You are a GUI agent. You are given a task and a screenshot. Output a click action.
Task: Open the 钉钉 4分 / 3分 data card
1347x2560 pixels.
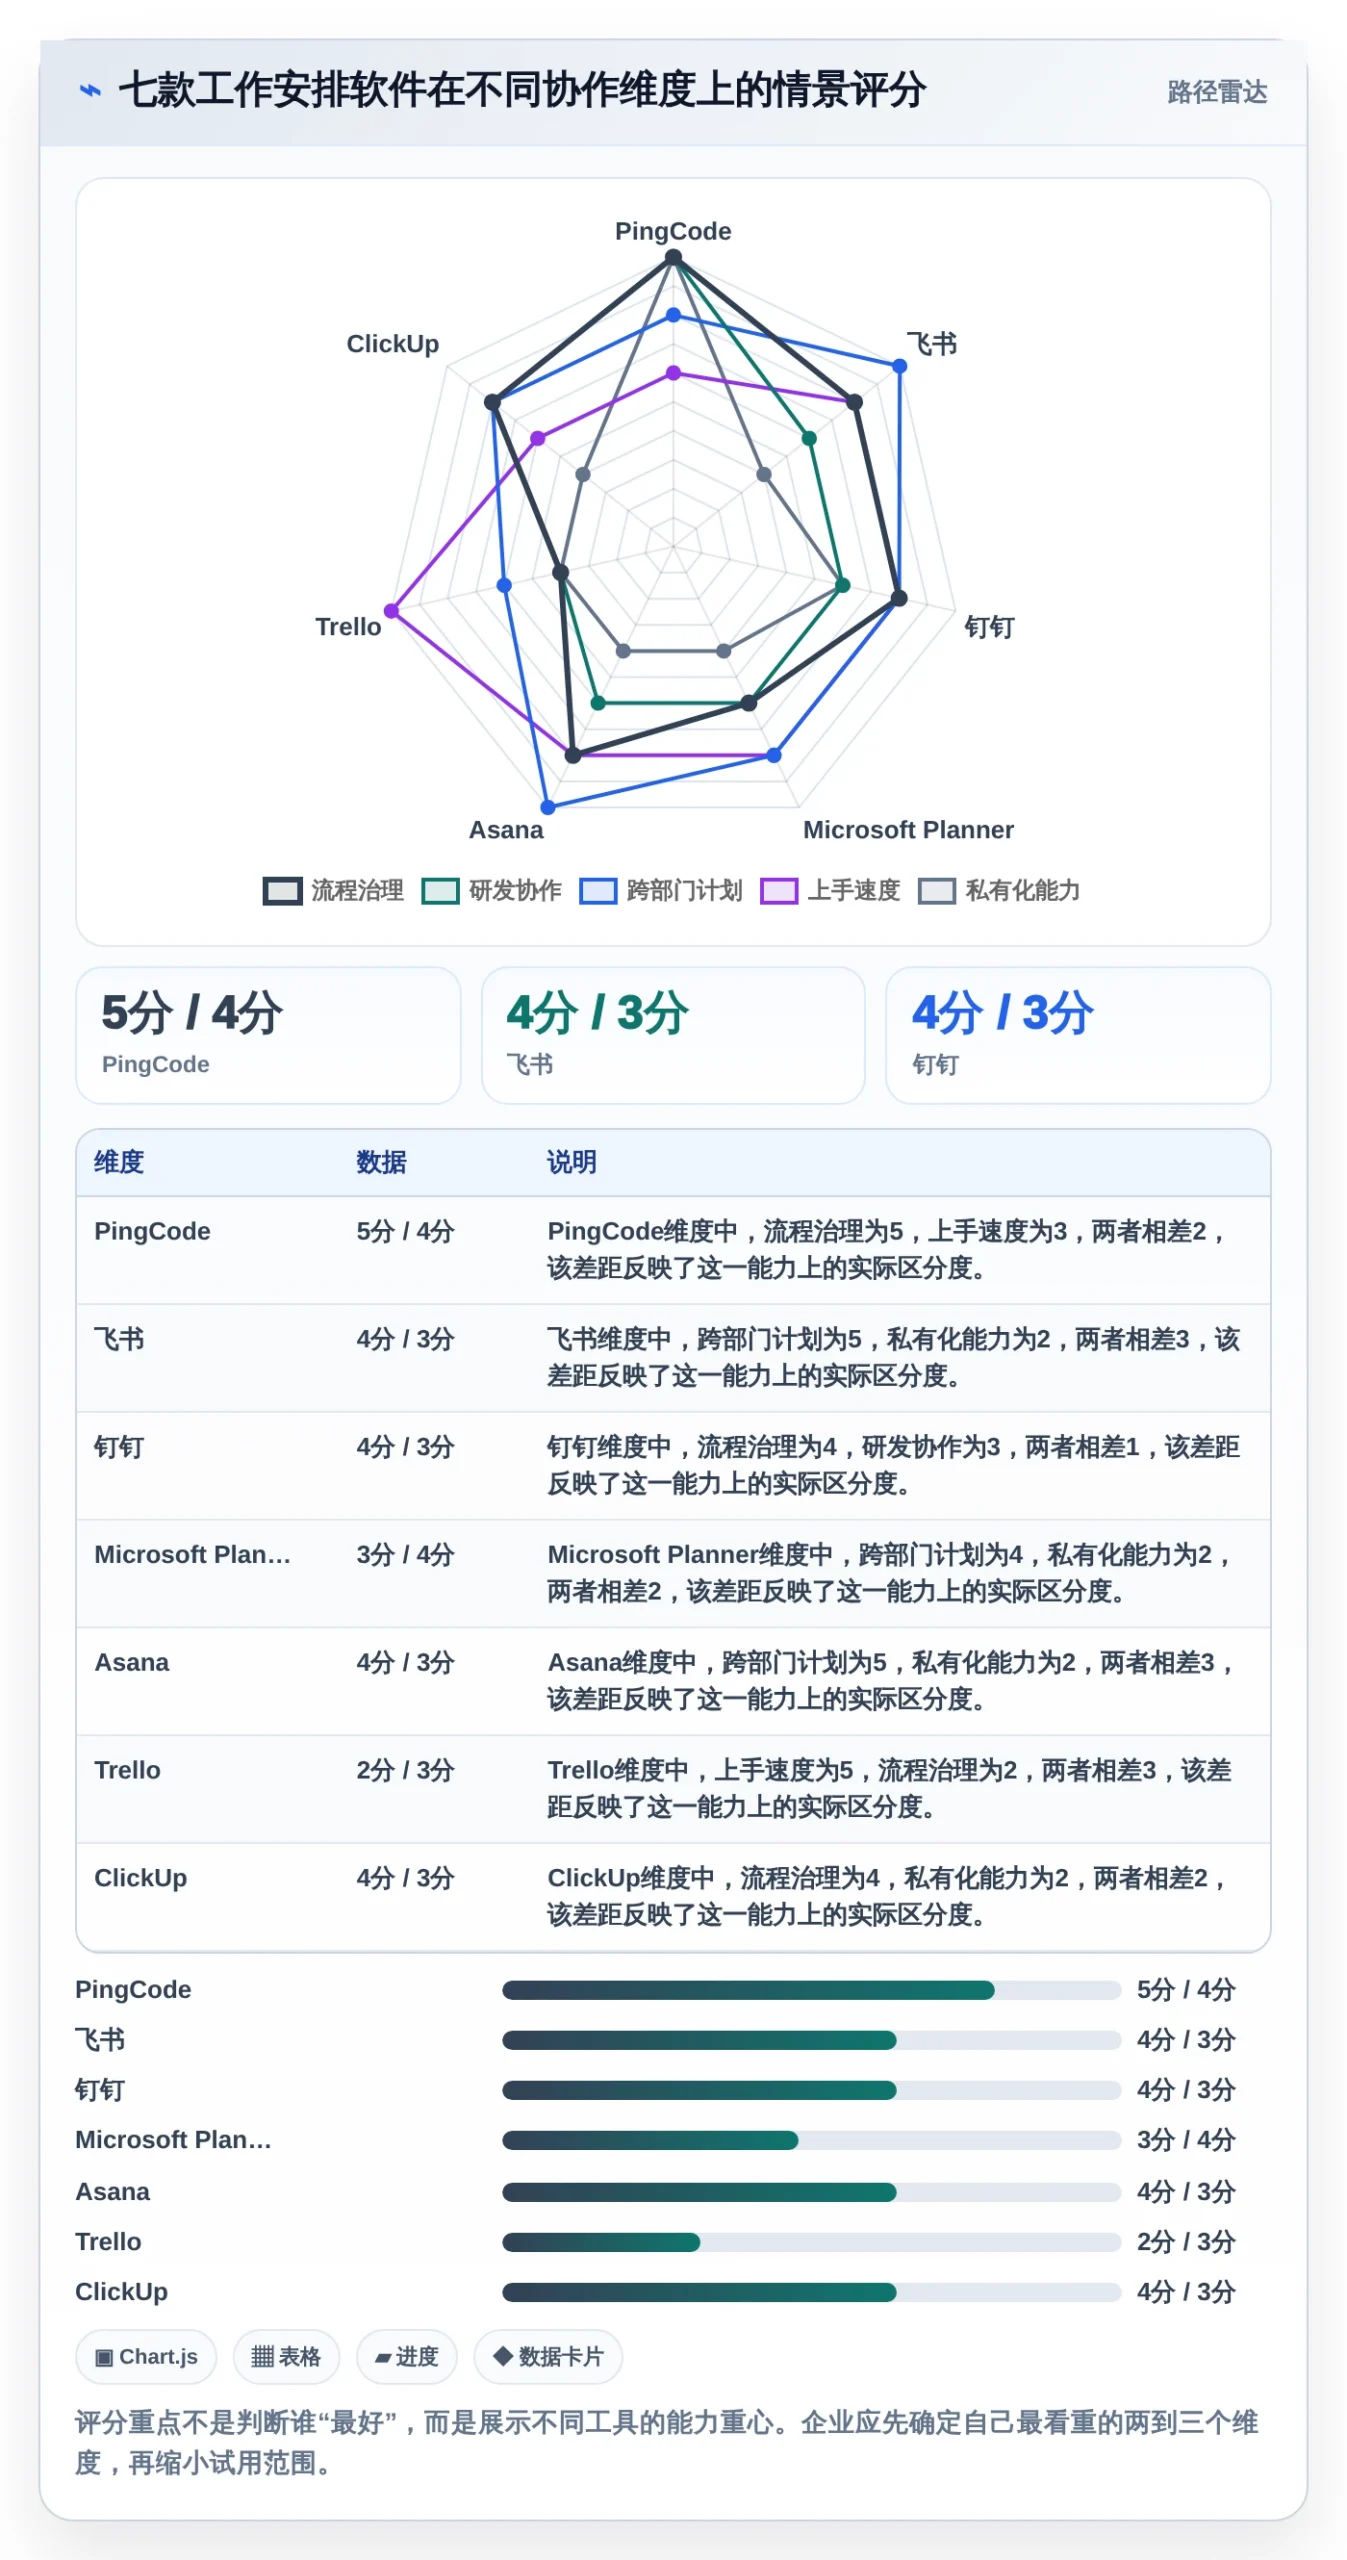click(x=1077, y=1035)
